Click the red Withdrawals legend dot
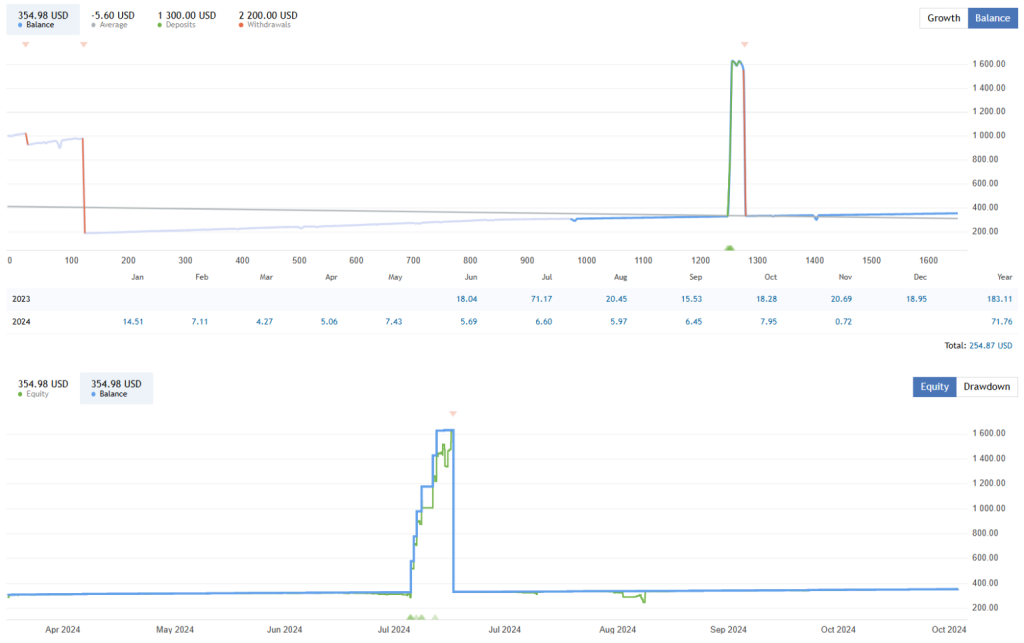This screenshot has height=643, width=1024. [x=242, y=24]
